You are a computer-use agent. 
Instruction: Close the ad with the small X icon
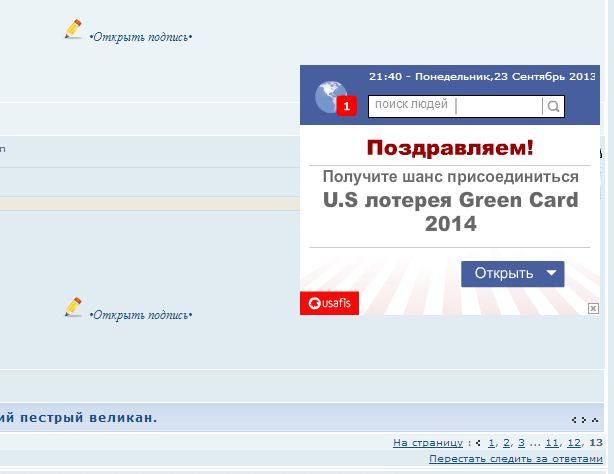tap(593, 308)
